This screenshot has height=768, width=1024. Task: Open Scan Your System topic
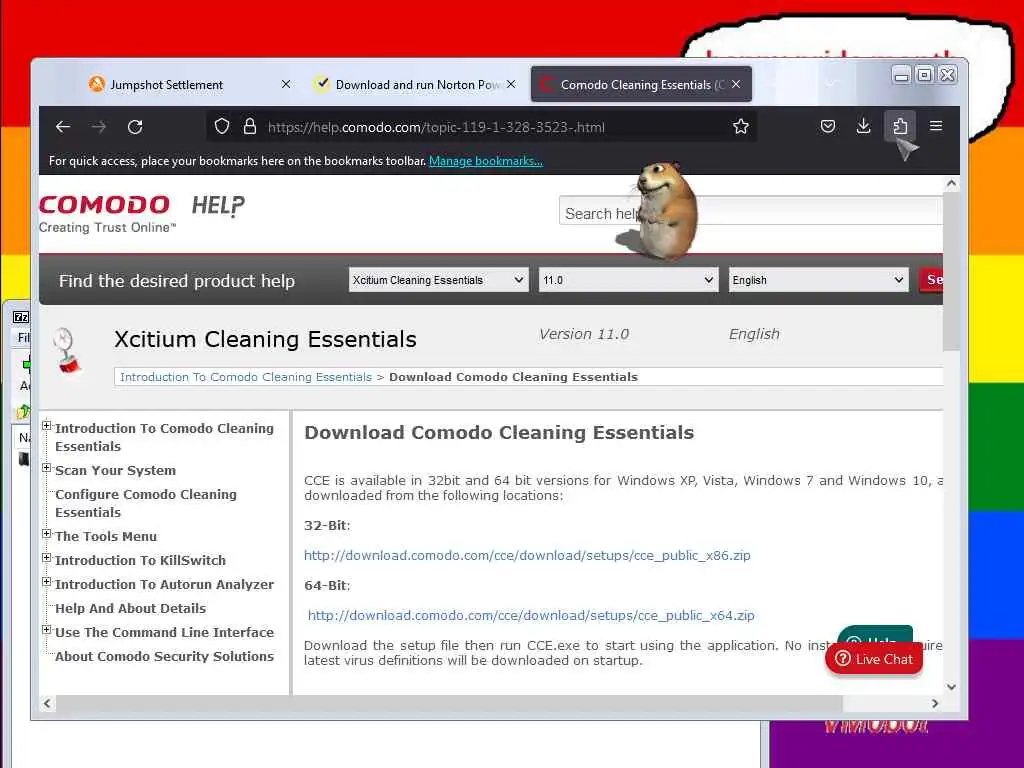tap(116, 470)
